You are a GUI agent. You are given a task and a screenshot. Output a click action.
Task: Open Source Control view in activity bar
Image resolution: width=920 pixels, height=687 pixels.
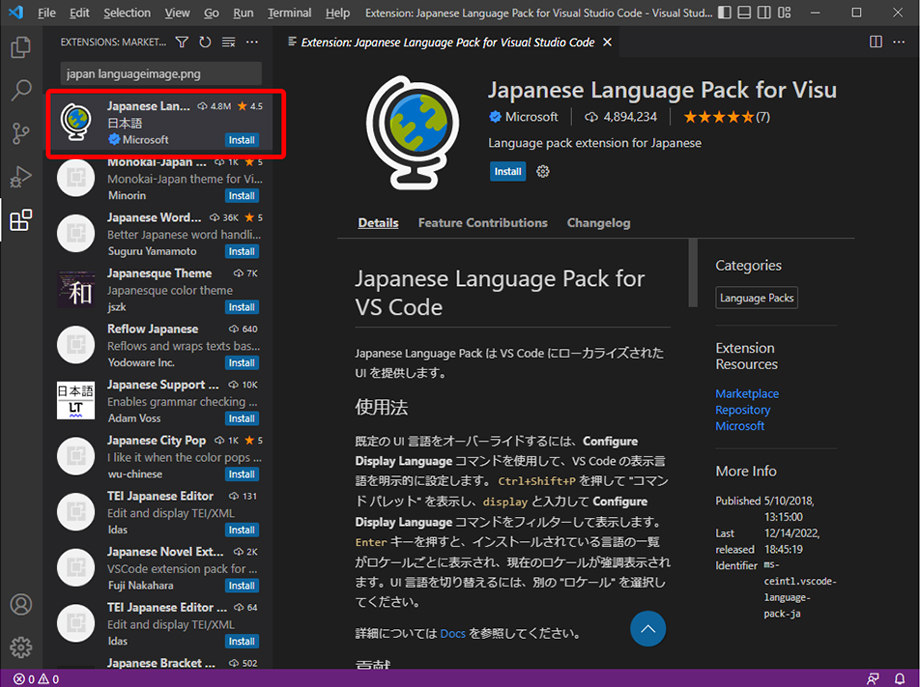click(21, 133)
